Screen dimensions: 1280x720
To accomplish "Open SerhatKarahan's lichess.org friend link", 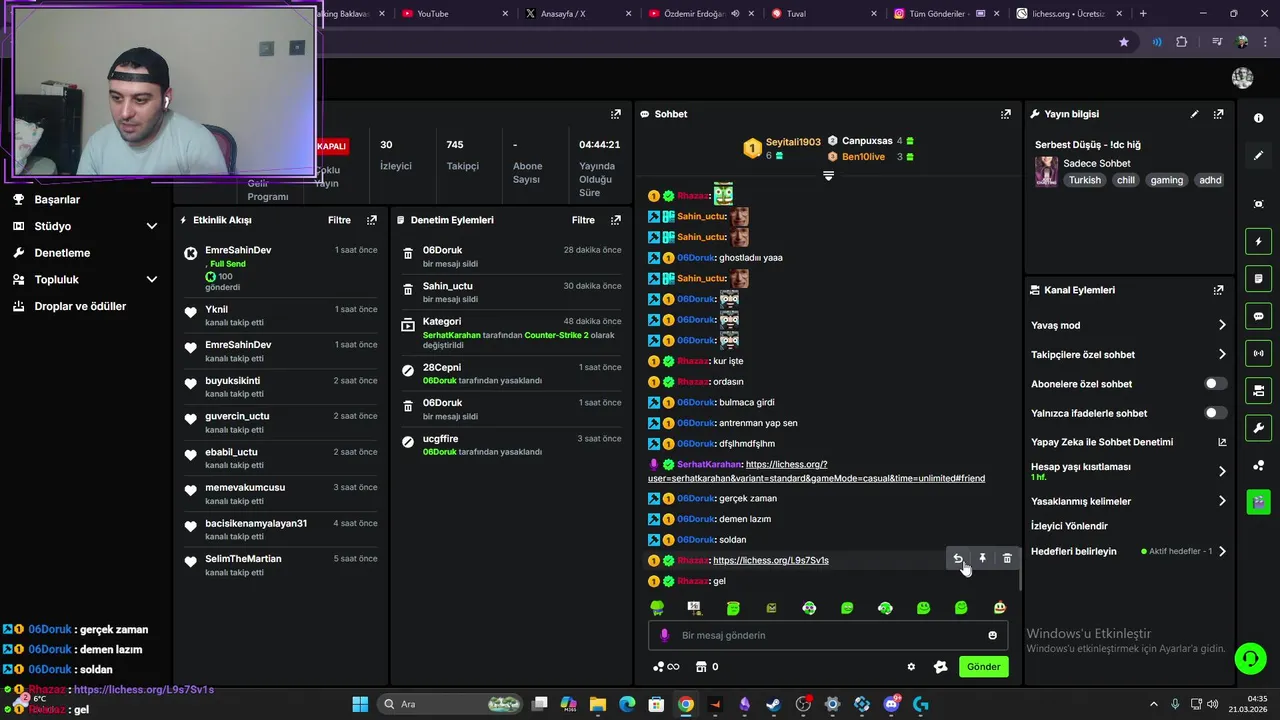I will pos(816,471).
